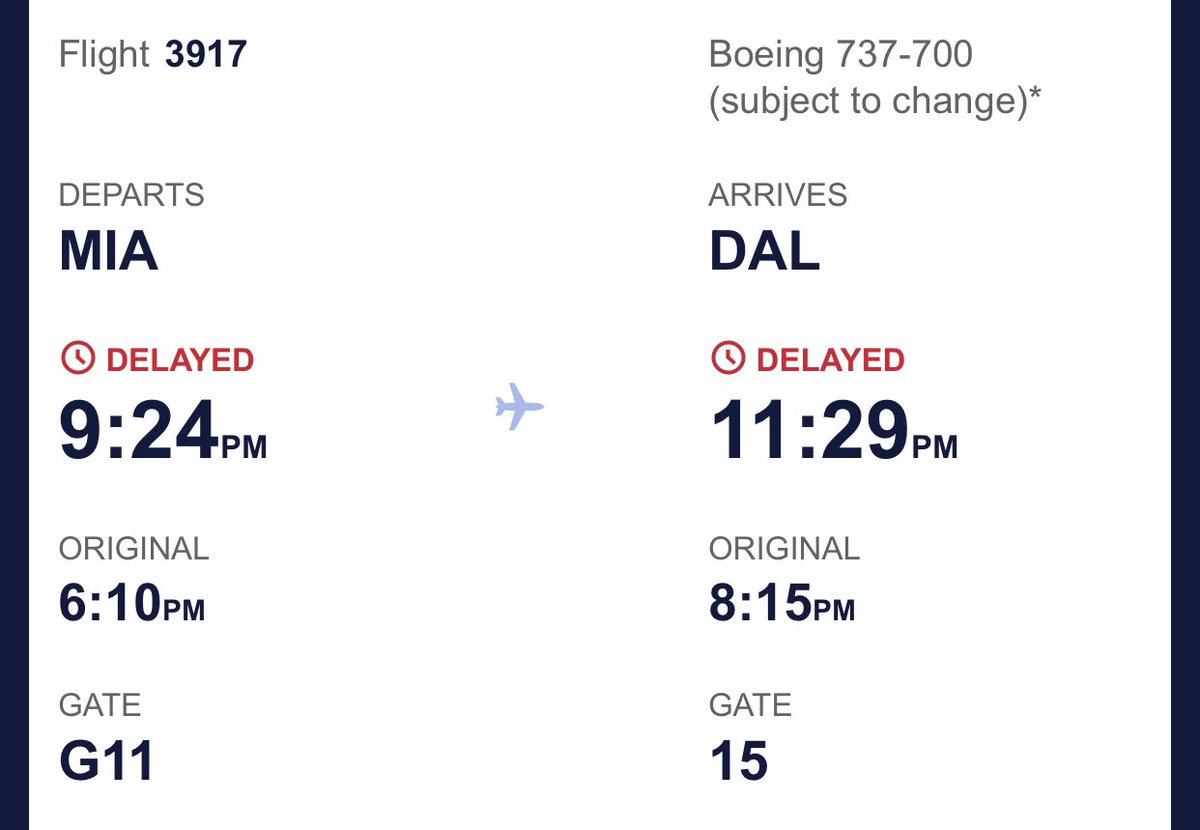Click the DAL arrival airport code
Image resolution: width=1200 pixels, height=830 pixels.
(764, 252)
